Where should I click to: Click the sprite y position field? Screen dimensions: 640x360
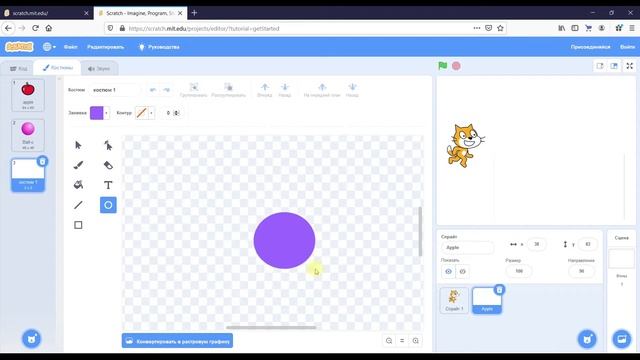tap(588, 244)
